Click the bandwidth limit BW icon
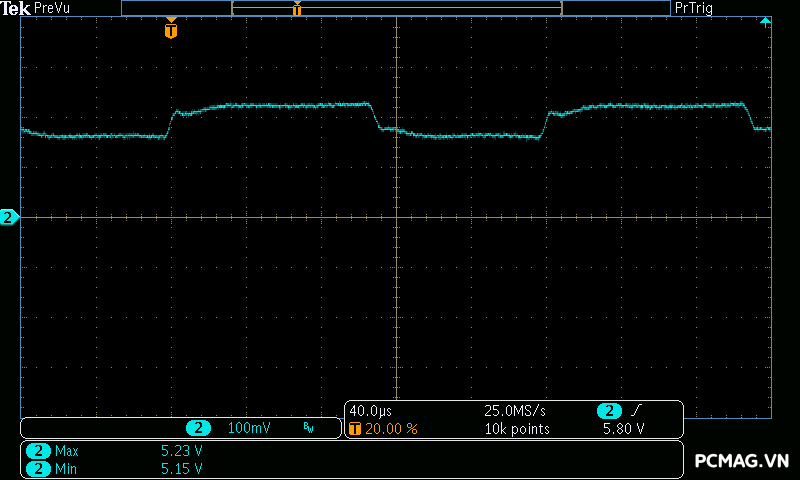 308,429
